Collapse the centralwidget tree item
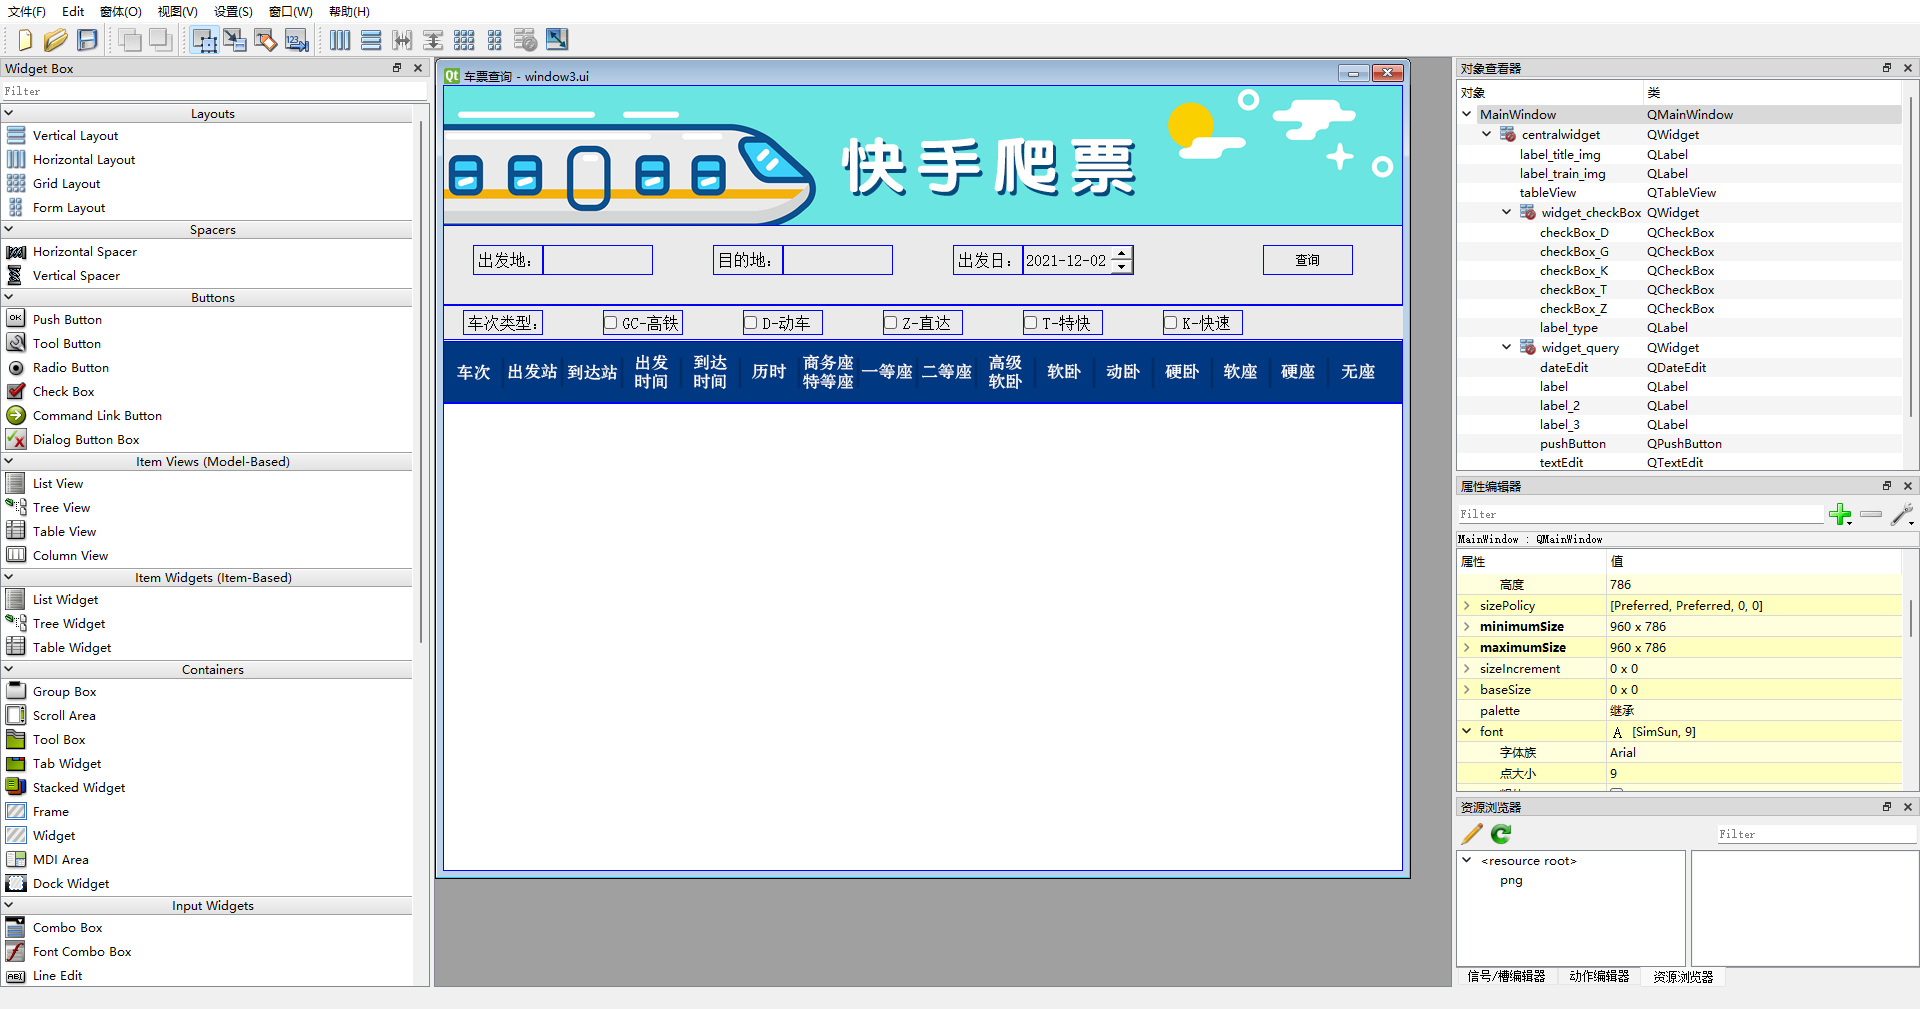Image resolution: width=1920 pixels, height=1009 pixels. (1485, 134)
